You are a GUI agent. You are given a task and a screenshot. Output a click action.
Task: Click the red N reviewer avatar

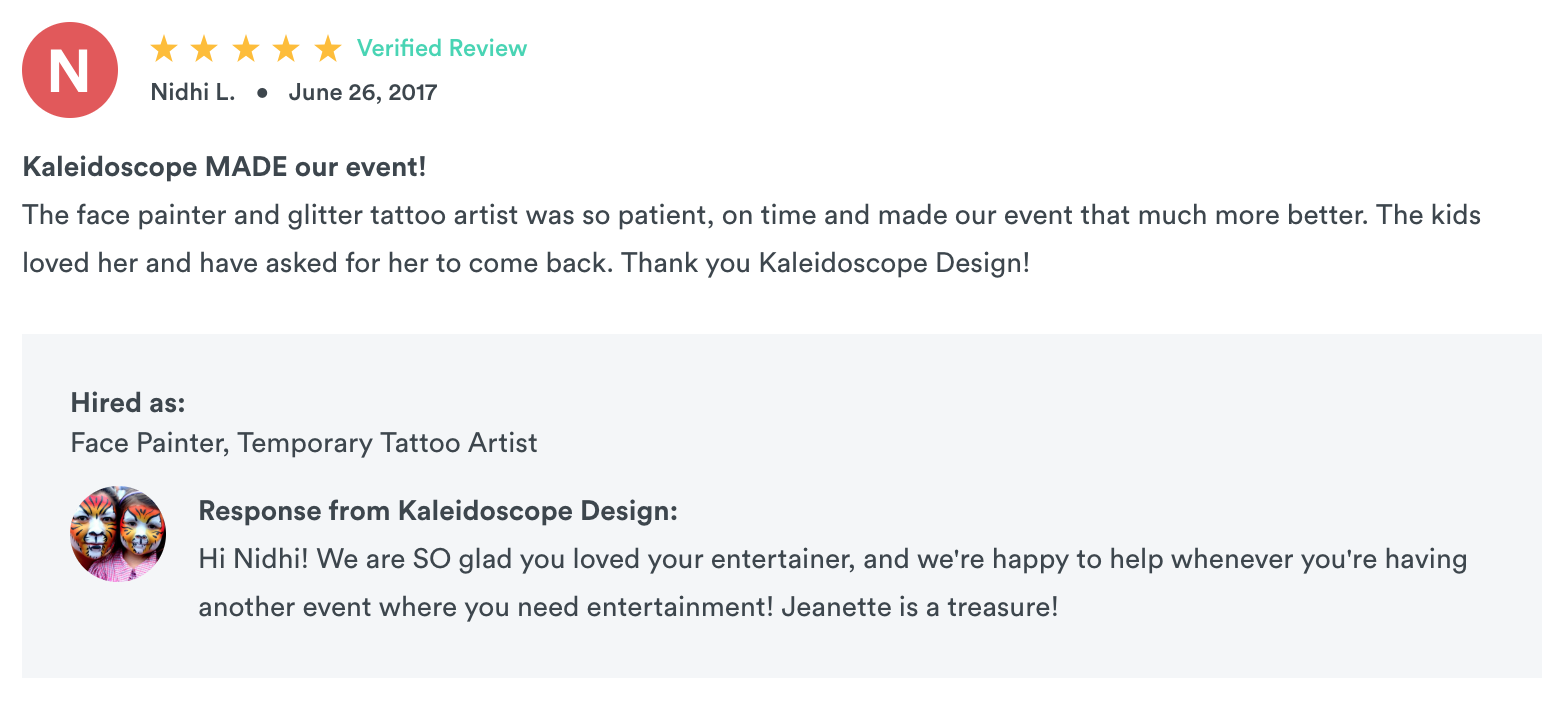[x=69, y=69]
